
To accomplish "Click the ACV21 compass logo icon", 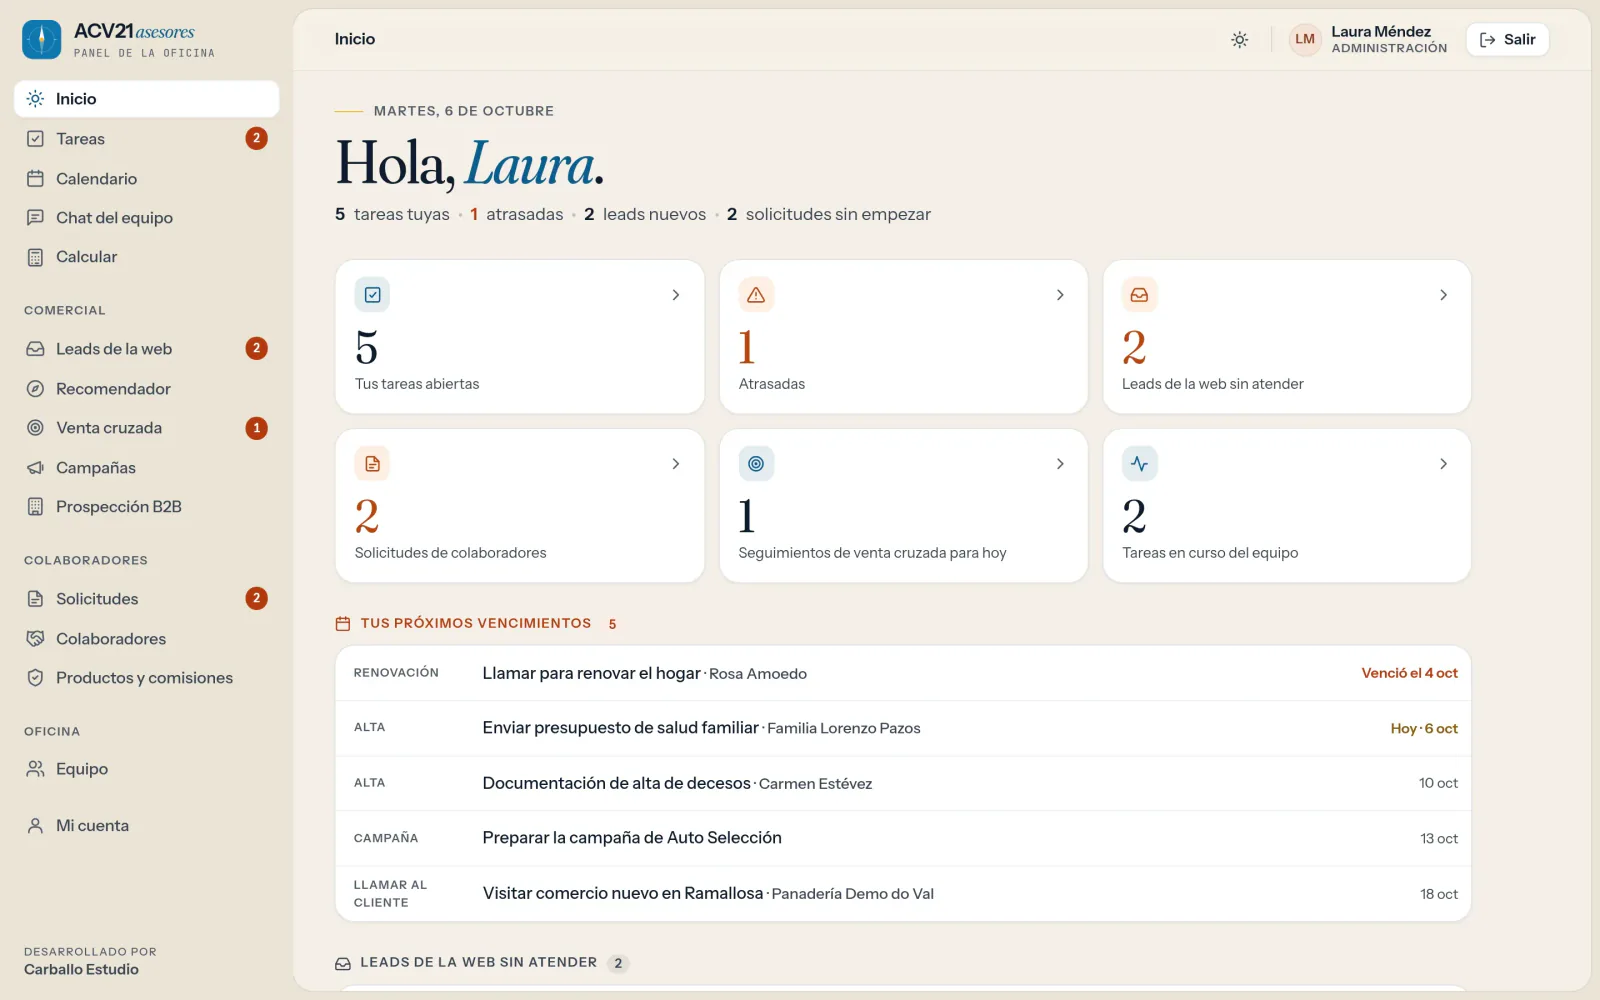I will pyautogui.click(x=42, y=40).
